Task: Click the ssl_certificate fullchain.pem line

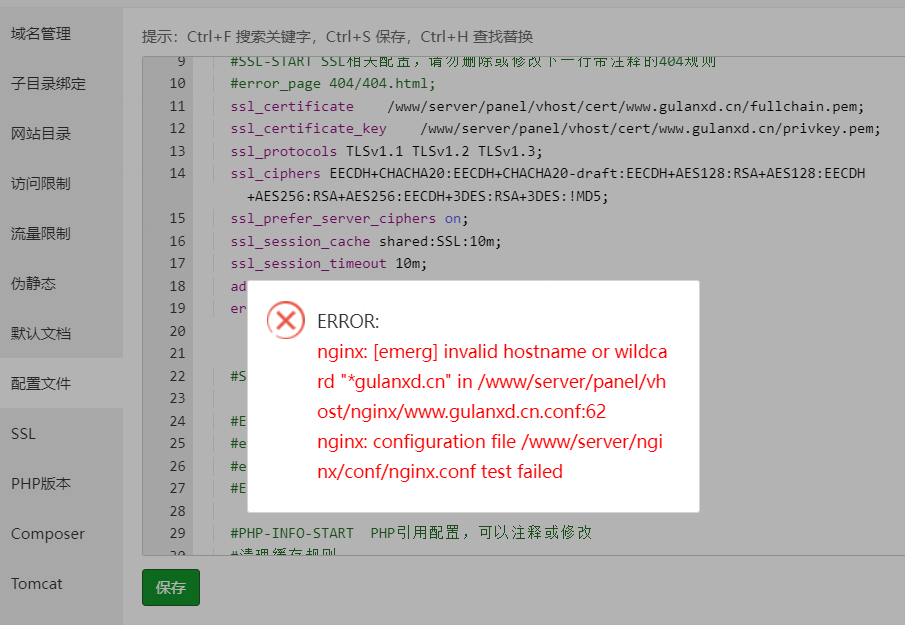Action: pos(547,106)
